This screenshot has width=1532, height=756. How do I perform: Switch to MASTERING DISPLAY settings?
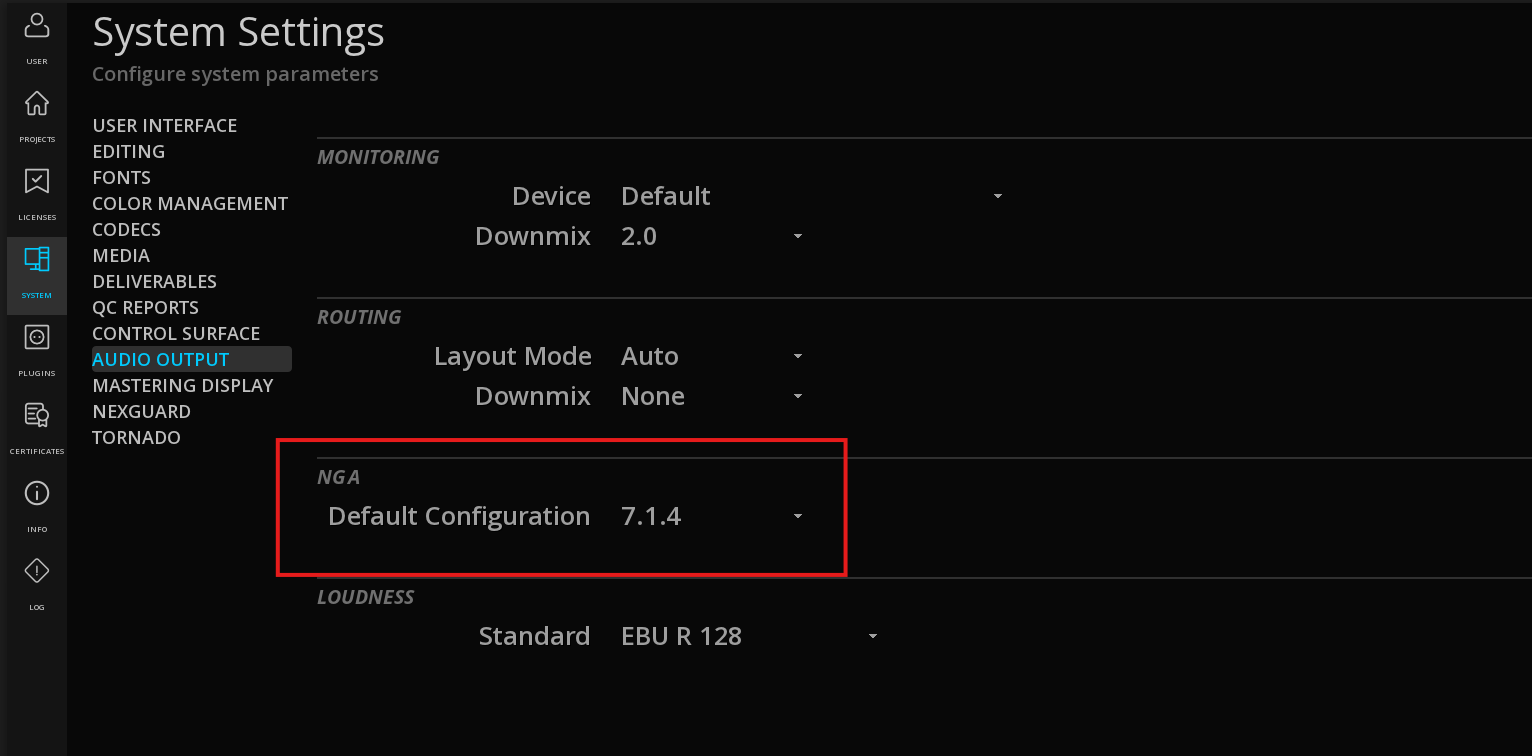point(183,385)
